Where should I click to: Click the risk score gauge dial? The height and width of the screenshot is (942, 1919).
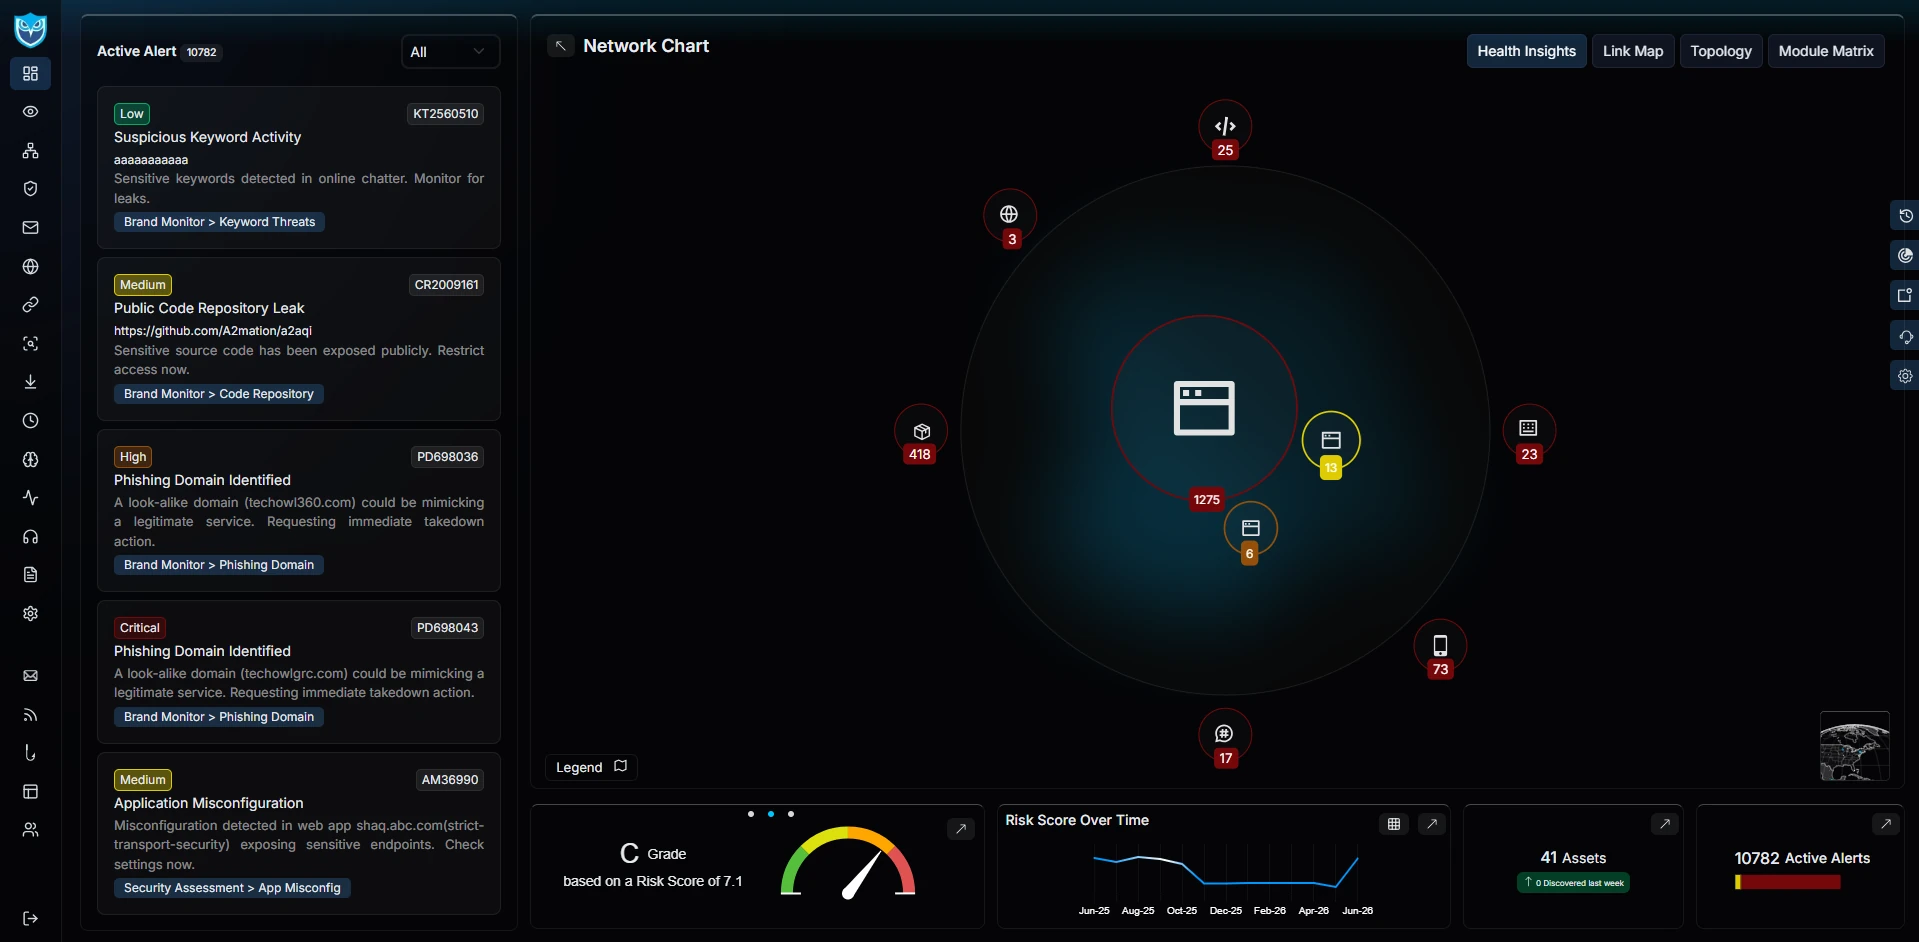pos(848,863)
